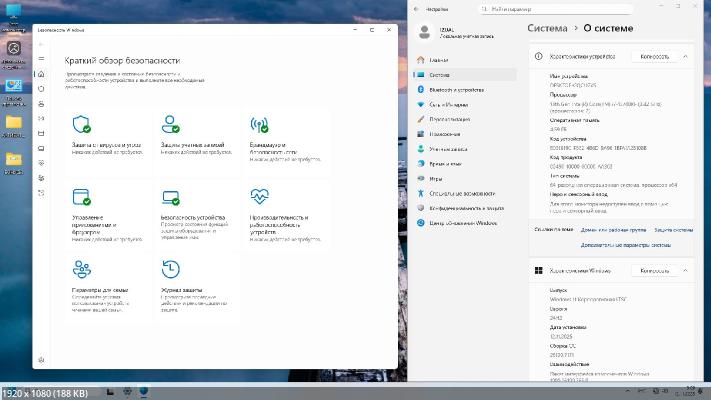Open settings gear in Windows Security sidebar
The width and height of the screenshot is (711, 400).
41,359
